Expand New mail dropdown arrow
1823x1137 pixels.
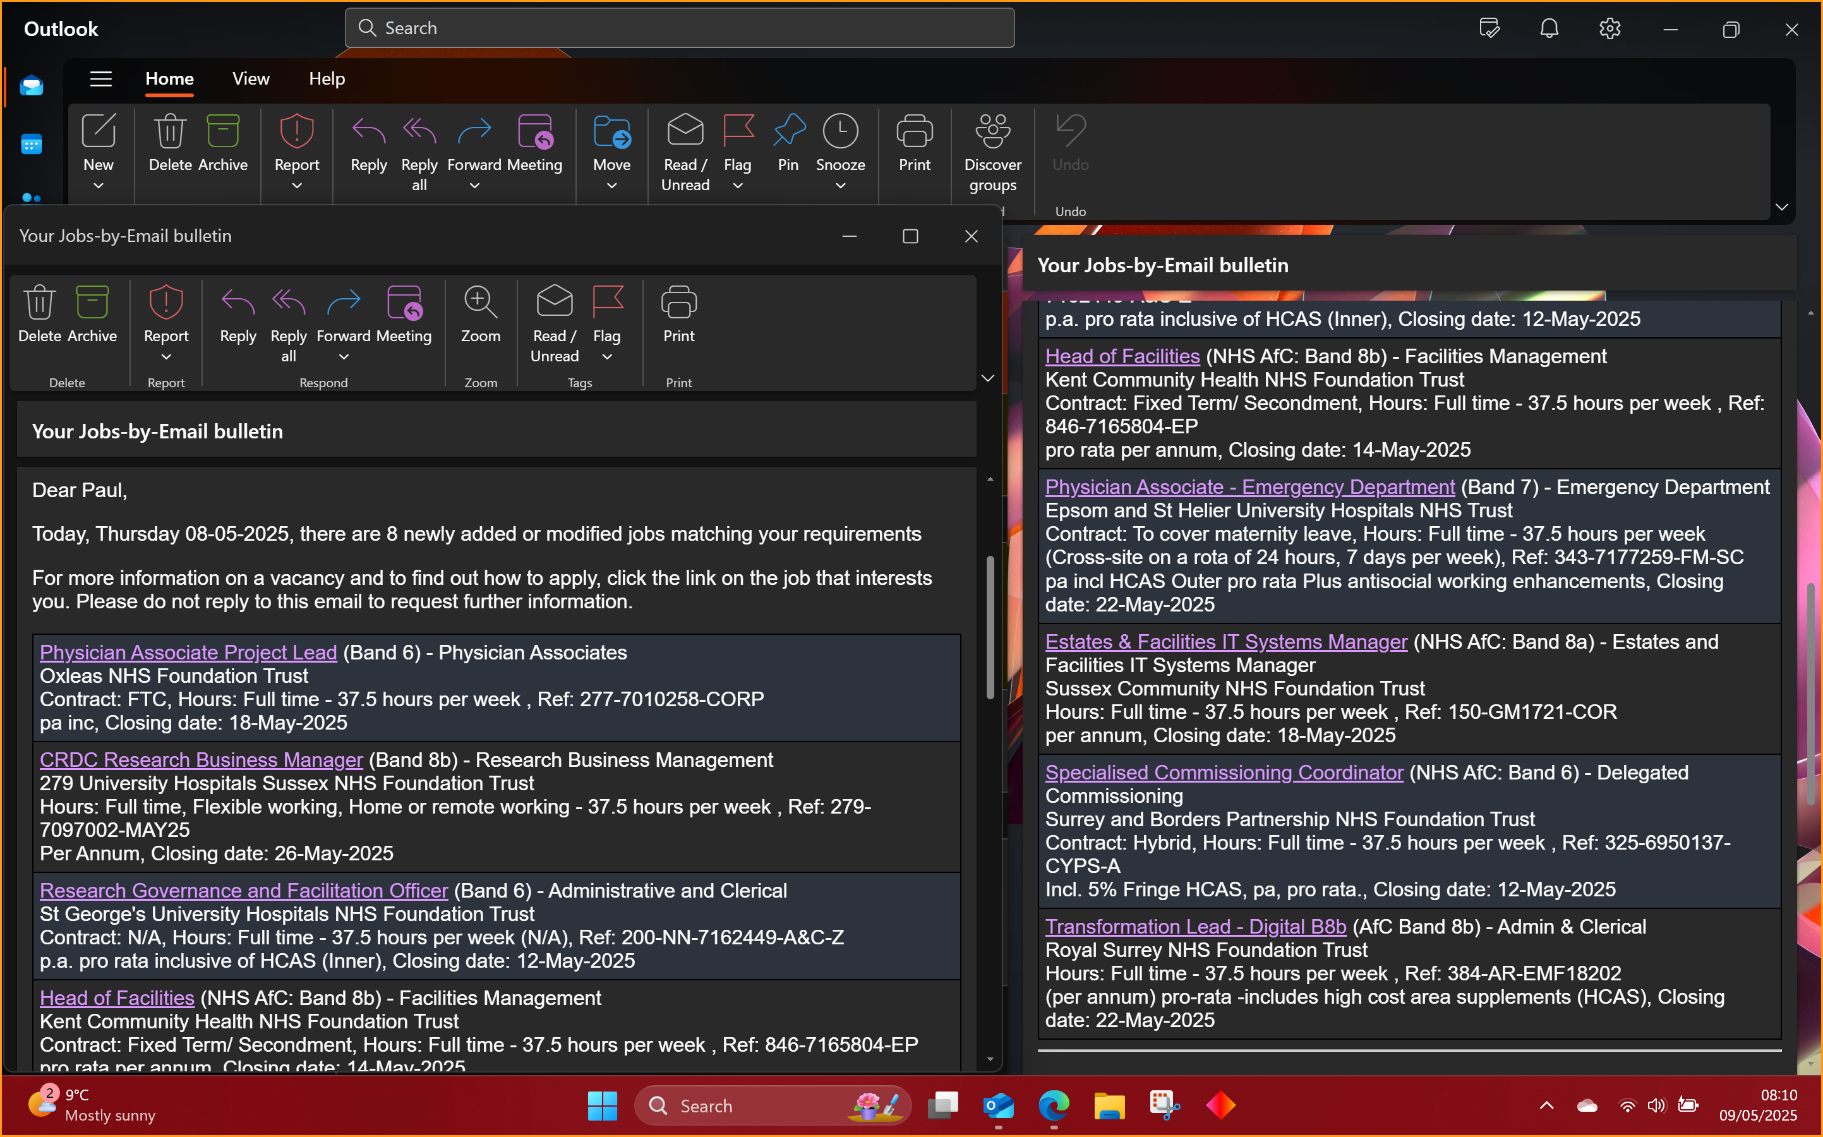click(x=98, y=186)
